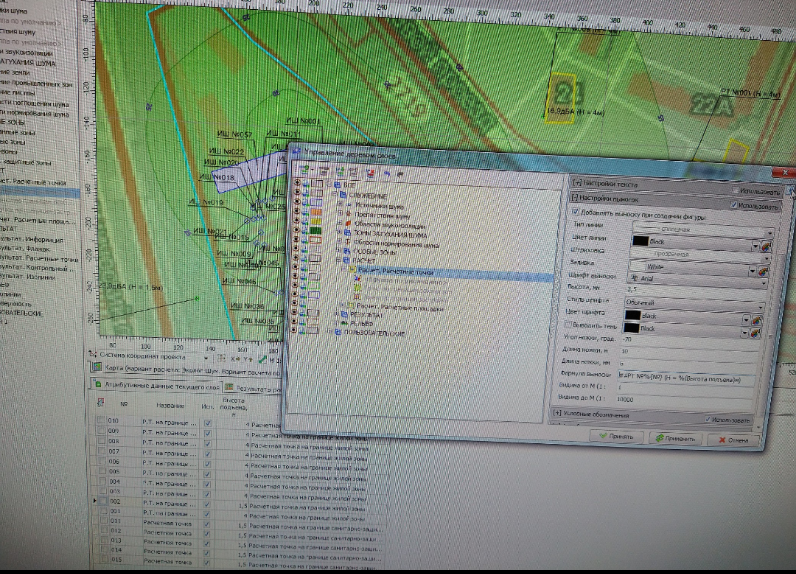Click the coordinate system icon left of the dropdown
796x574 pixels.
pos(92,356)
